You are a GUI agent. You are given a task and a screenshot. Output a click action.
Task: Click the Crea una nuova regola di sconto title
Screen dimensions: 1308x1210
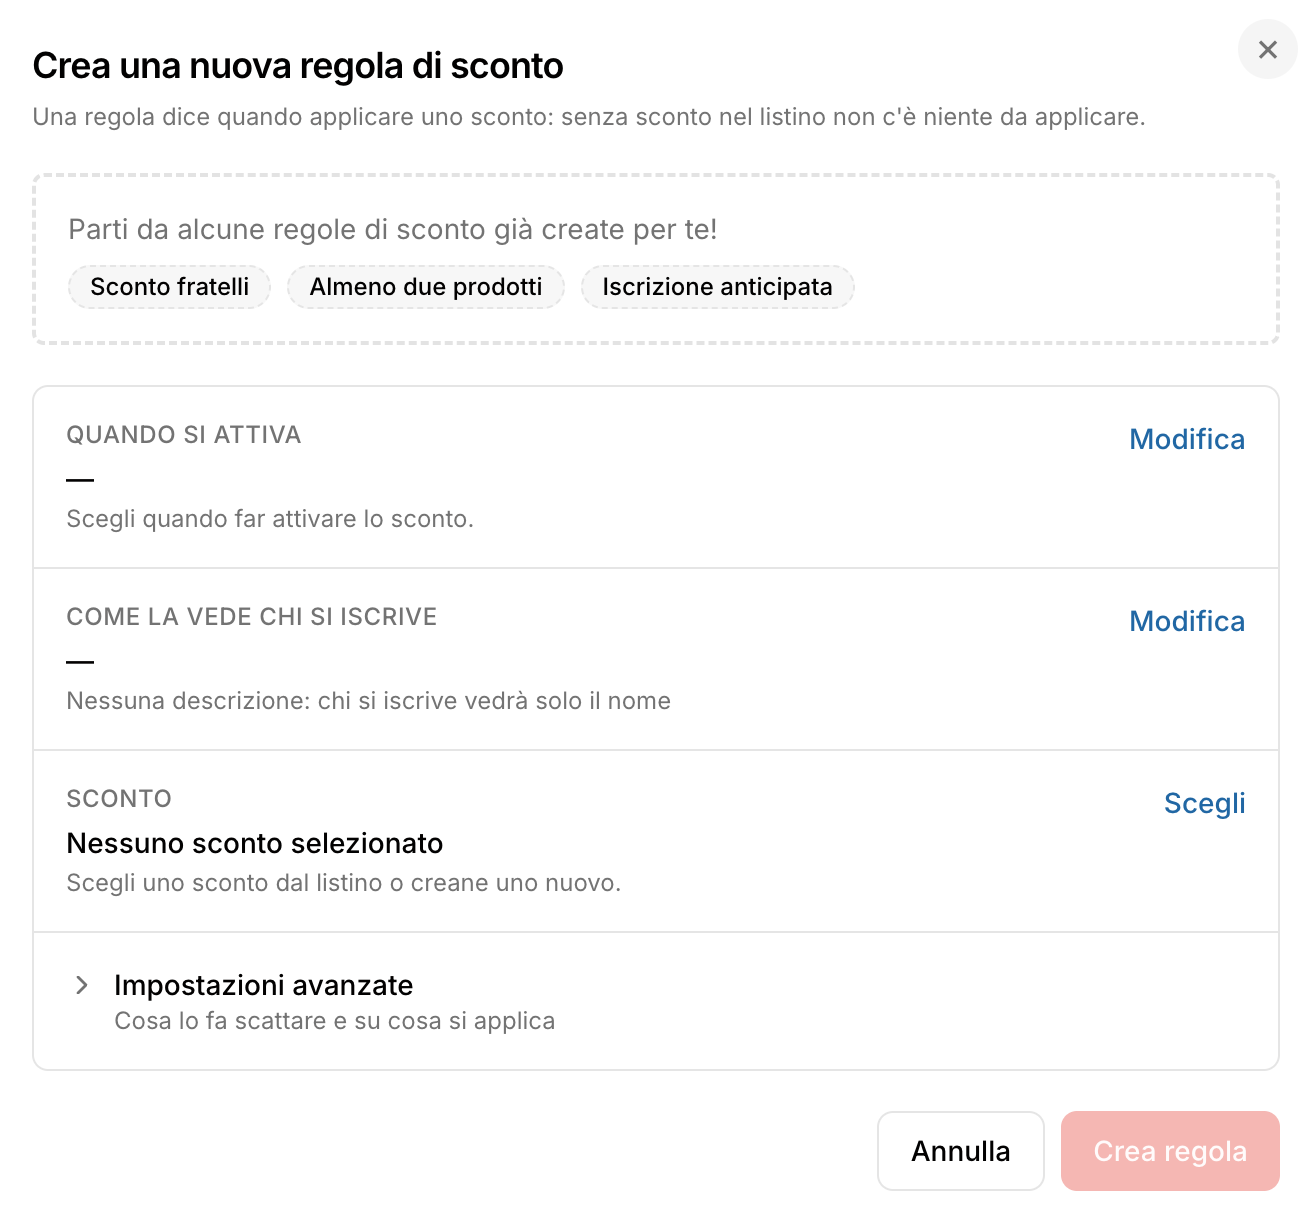pyautogui.click(x=298, y=66)
